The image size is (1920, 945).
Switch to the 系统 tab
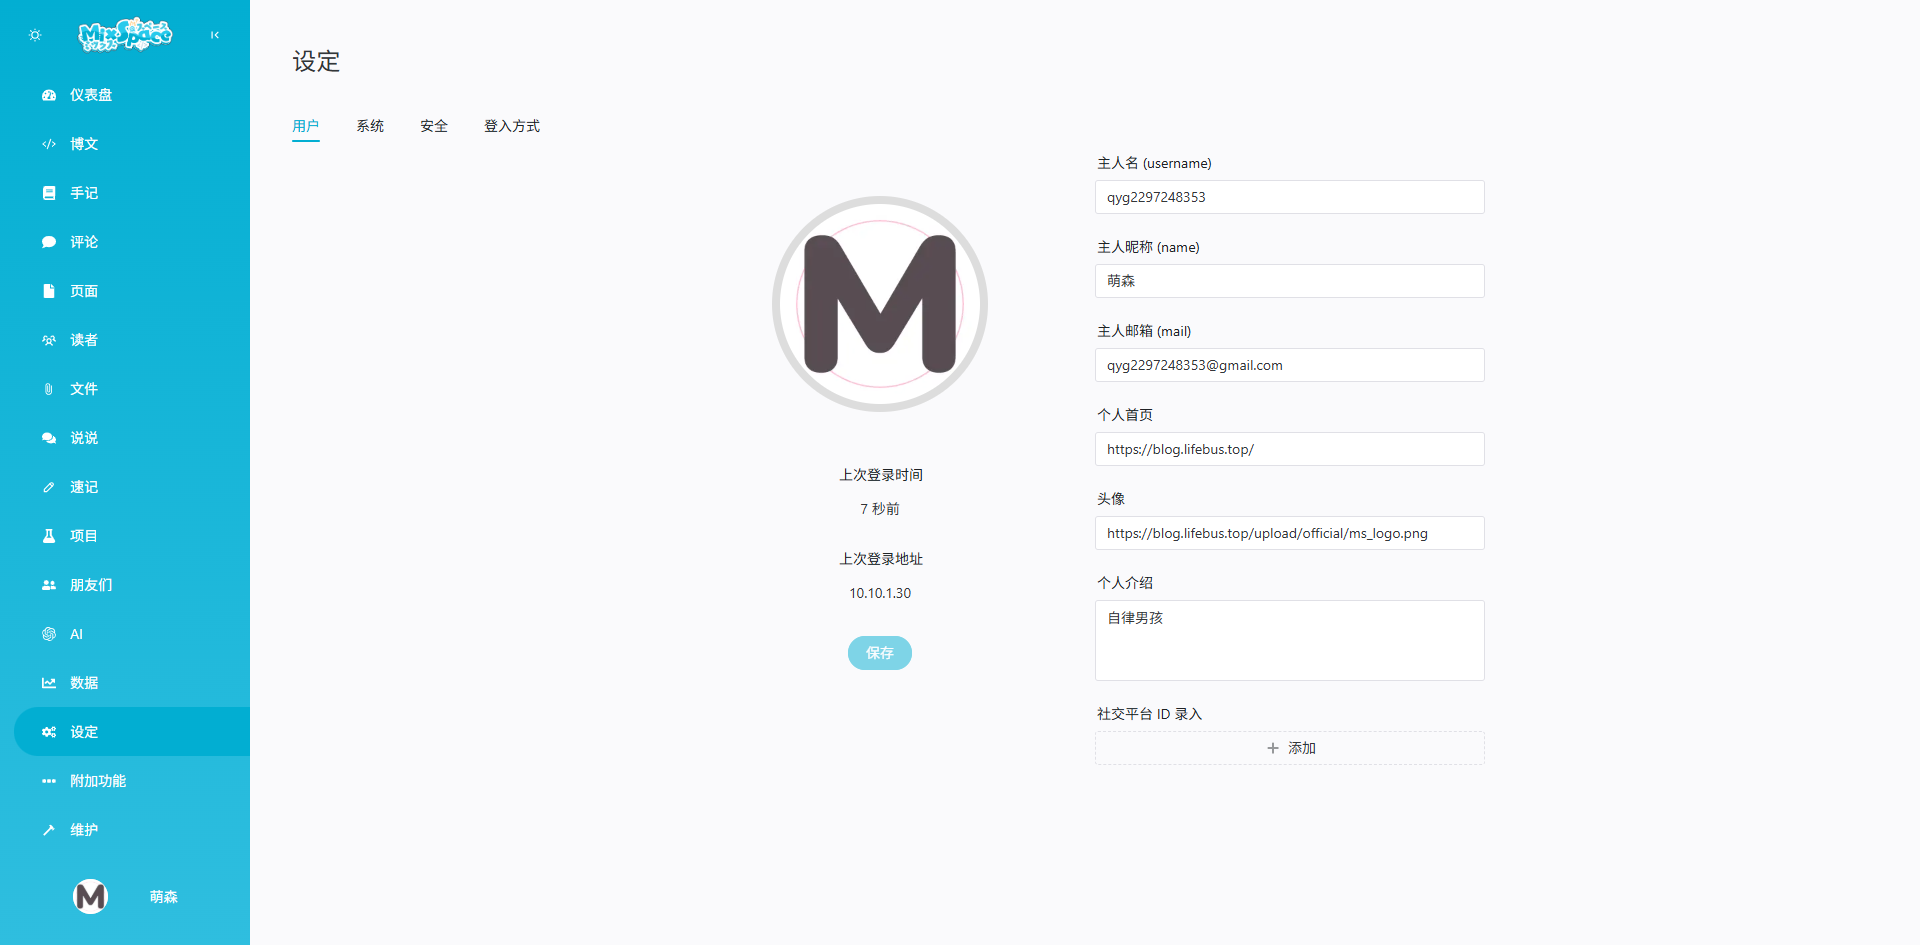coord(370,126)
